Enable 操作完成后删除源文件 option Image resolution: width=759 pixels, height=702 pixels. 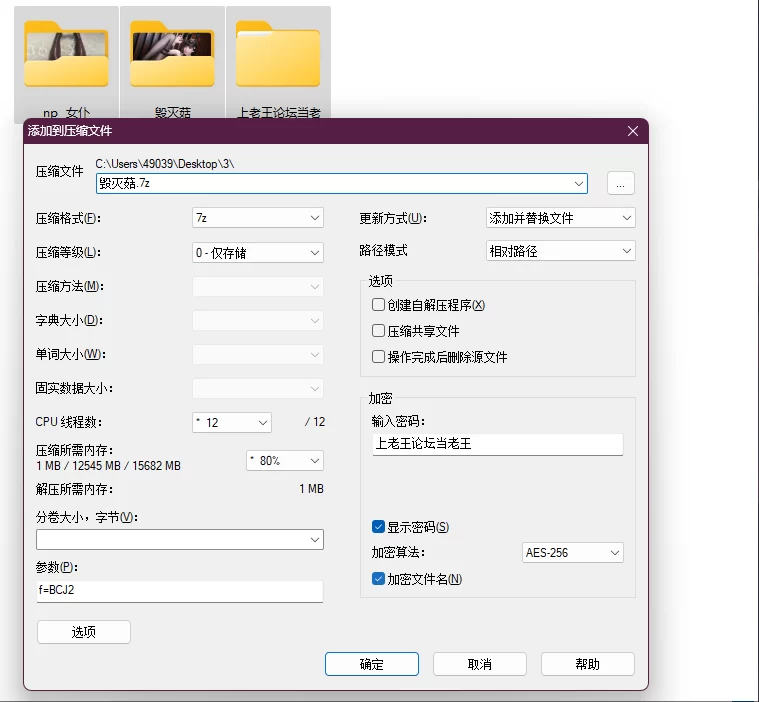pos(378,357)
